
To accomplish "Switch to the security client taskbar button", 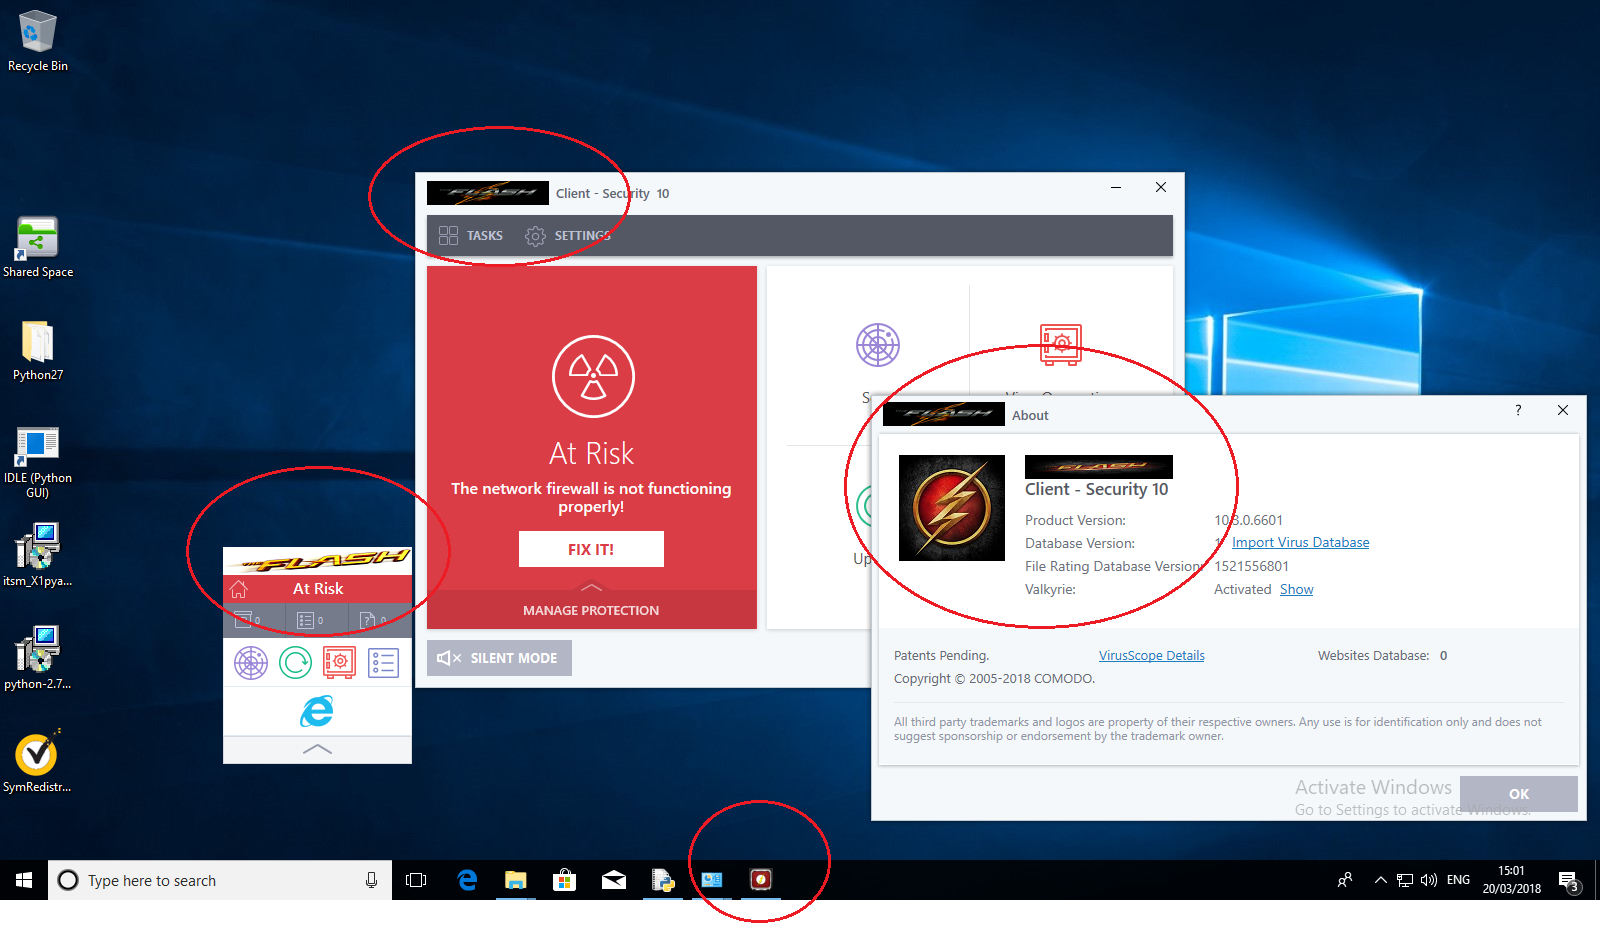I will [x=761, y=880].
